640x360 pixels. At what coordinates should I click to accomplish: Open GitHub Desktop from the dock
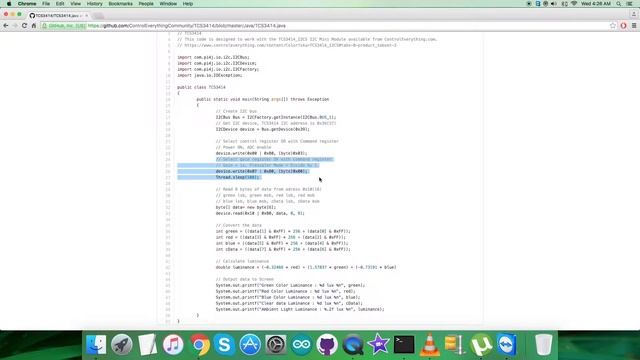pos(327,345)
